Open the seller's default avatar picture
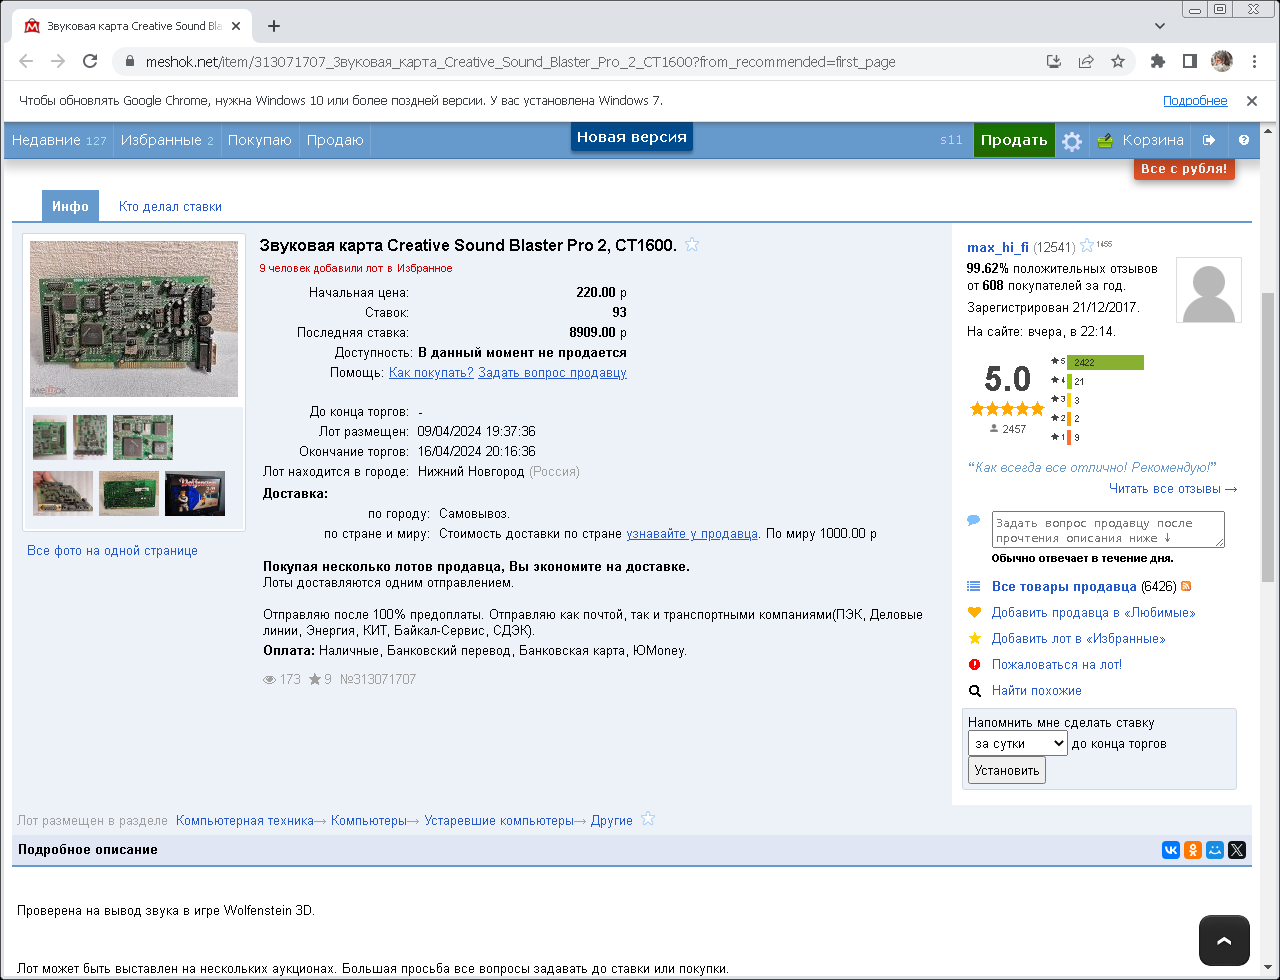The image size is (1280, 980). click(1209, 290)
